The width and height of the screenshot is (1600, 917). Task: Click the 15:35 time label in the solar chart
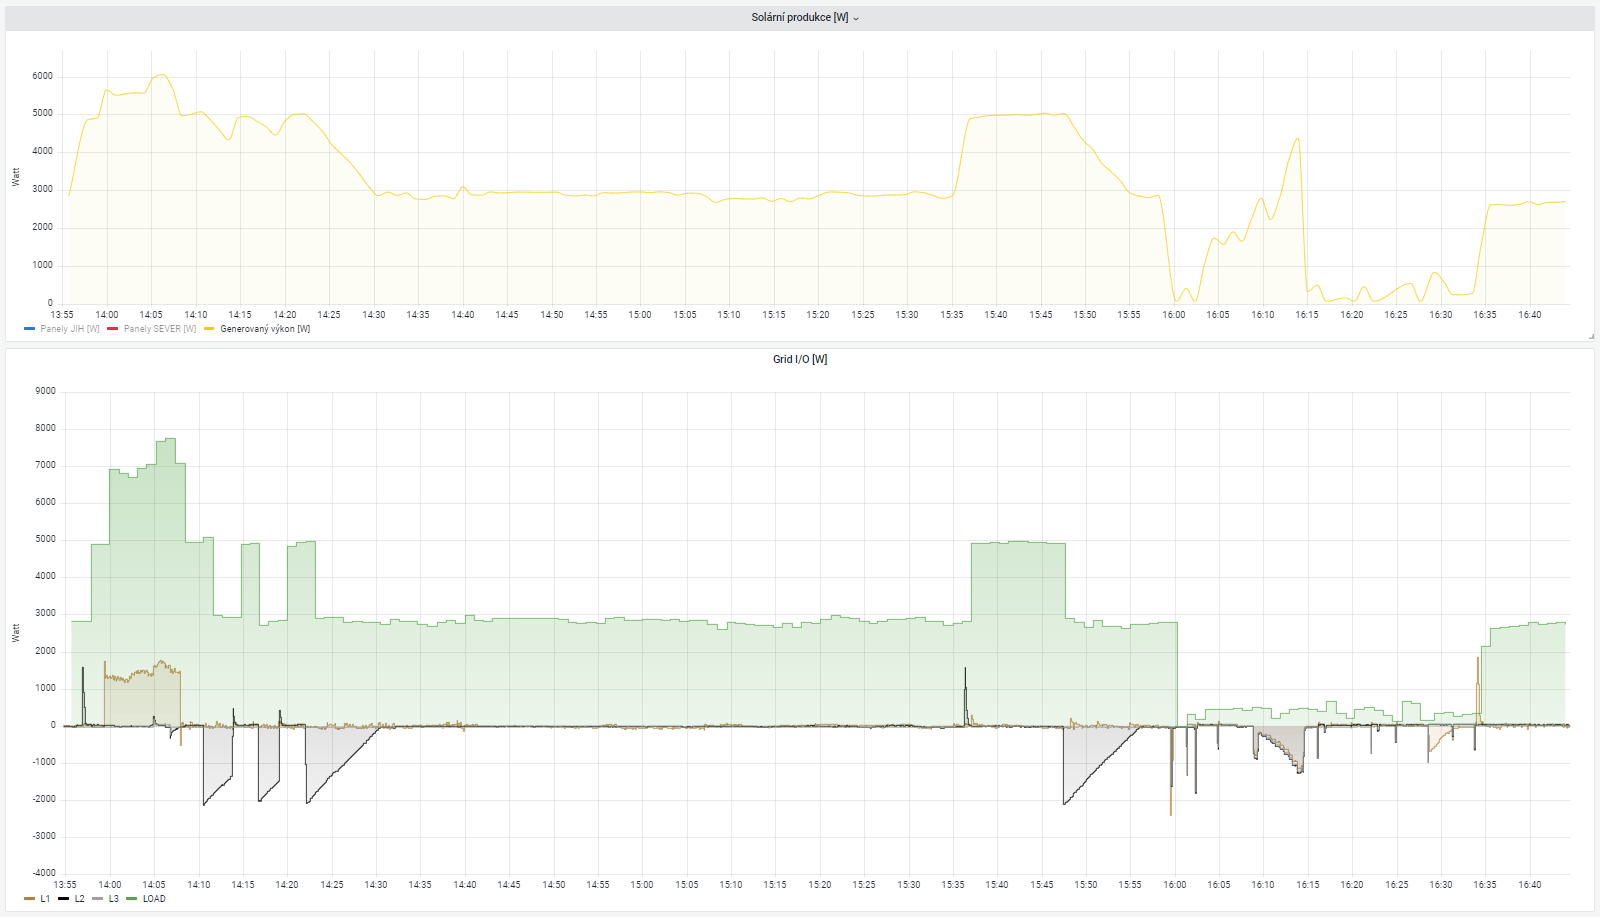tap(952, 315)
